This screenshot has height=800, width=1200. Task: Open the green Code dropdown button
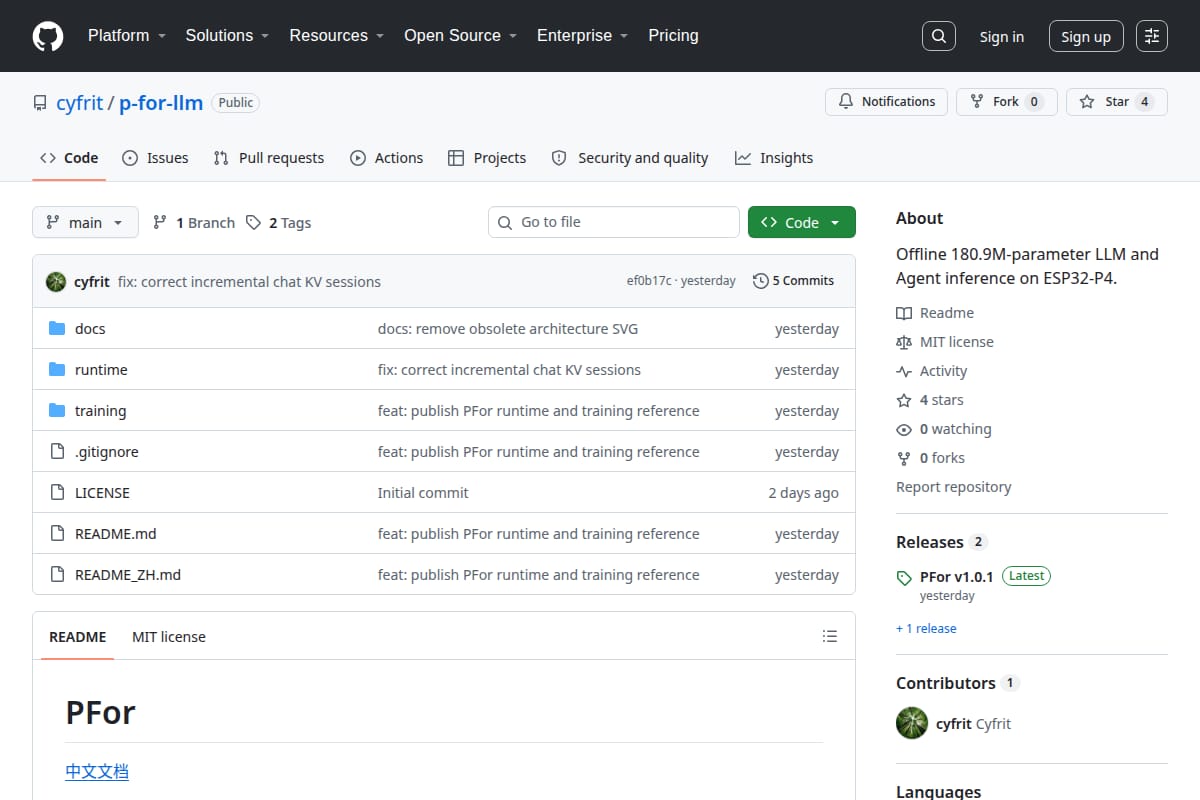(x=802, y=222)
